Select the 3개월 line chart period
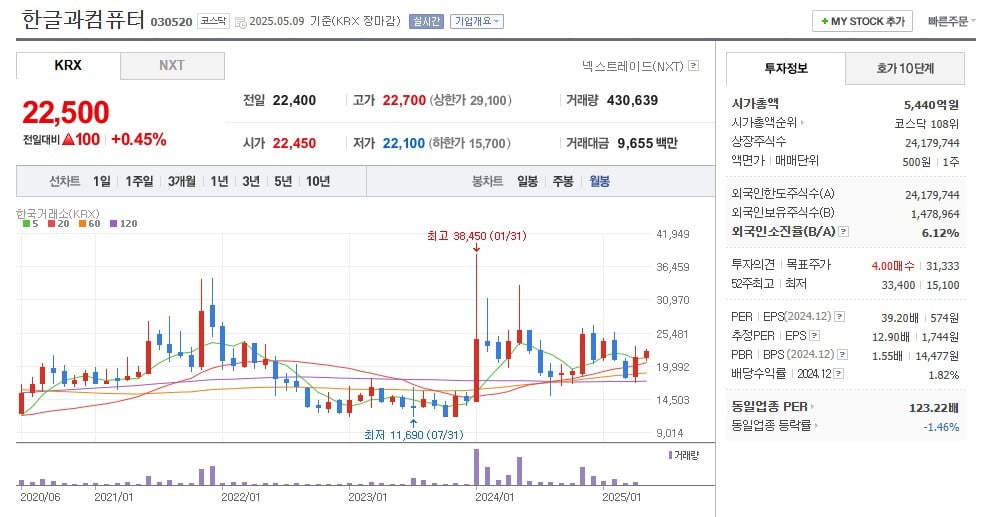The height and width of the screenshot is (517, 992). click(182, 182)
